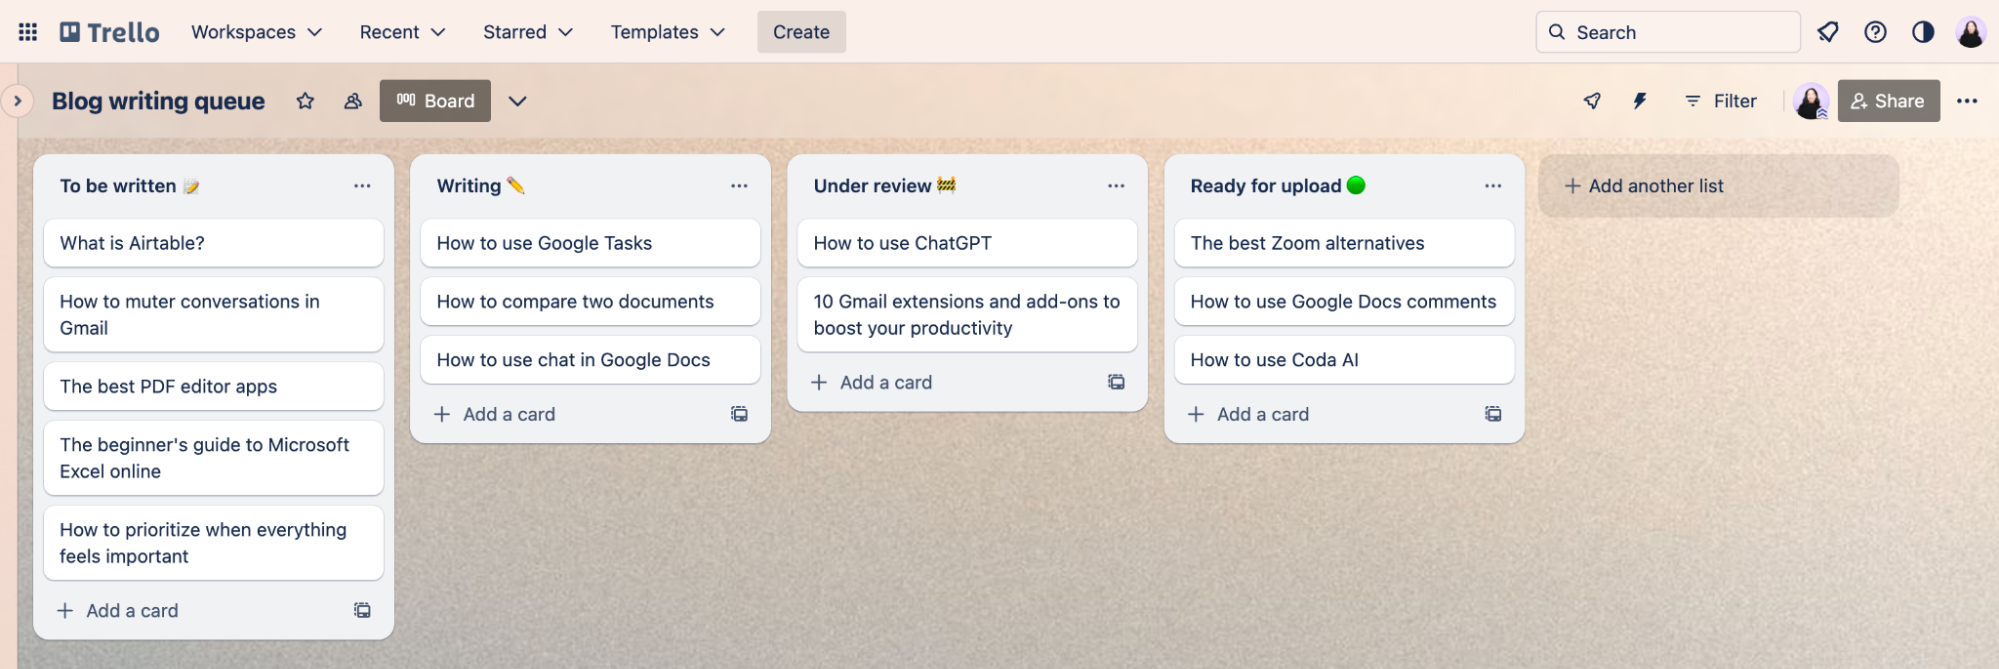Open How to use Google Tasks card
The height and width of the screenshot is (669, 1999).
coord(590,243)
